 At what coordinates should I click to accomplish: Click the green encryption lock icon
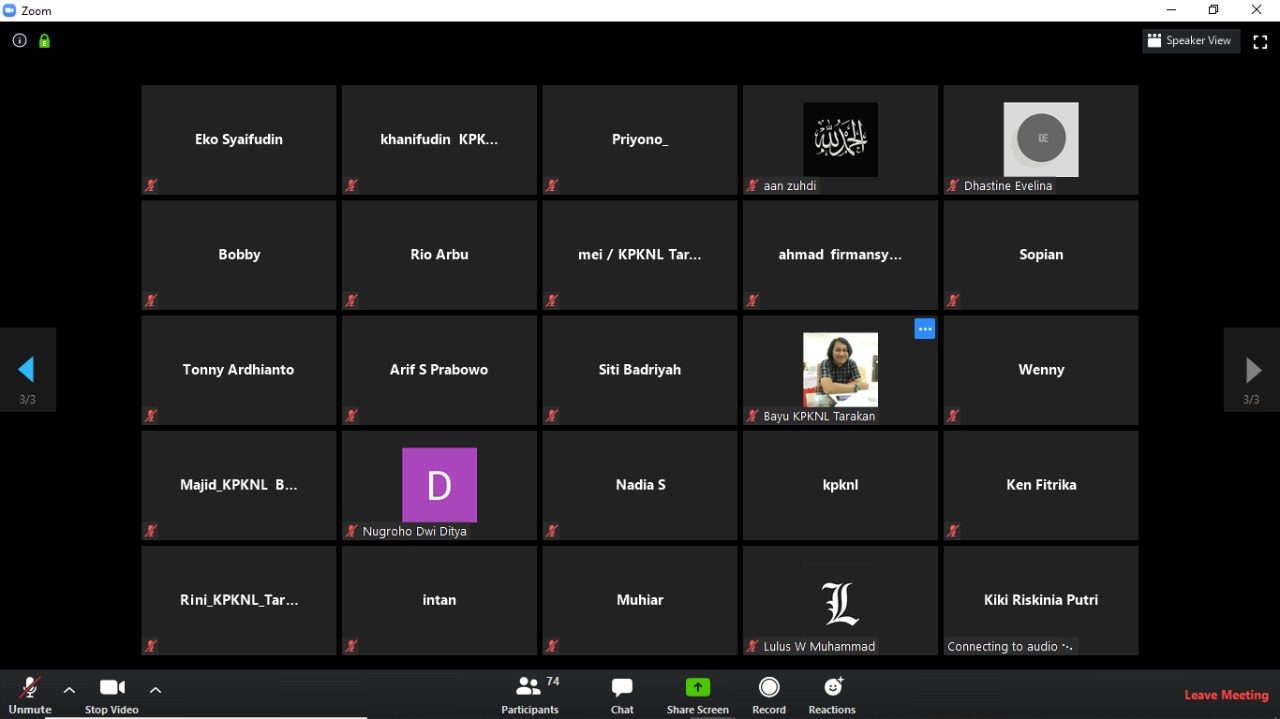tap(44, 41)
